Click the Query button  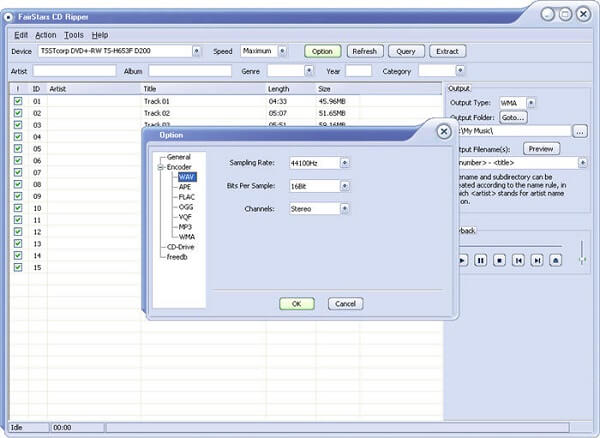(406, 51)
